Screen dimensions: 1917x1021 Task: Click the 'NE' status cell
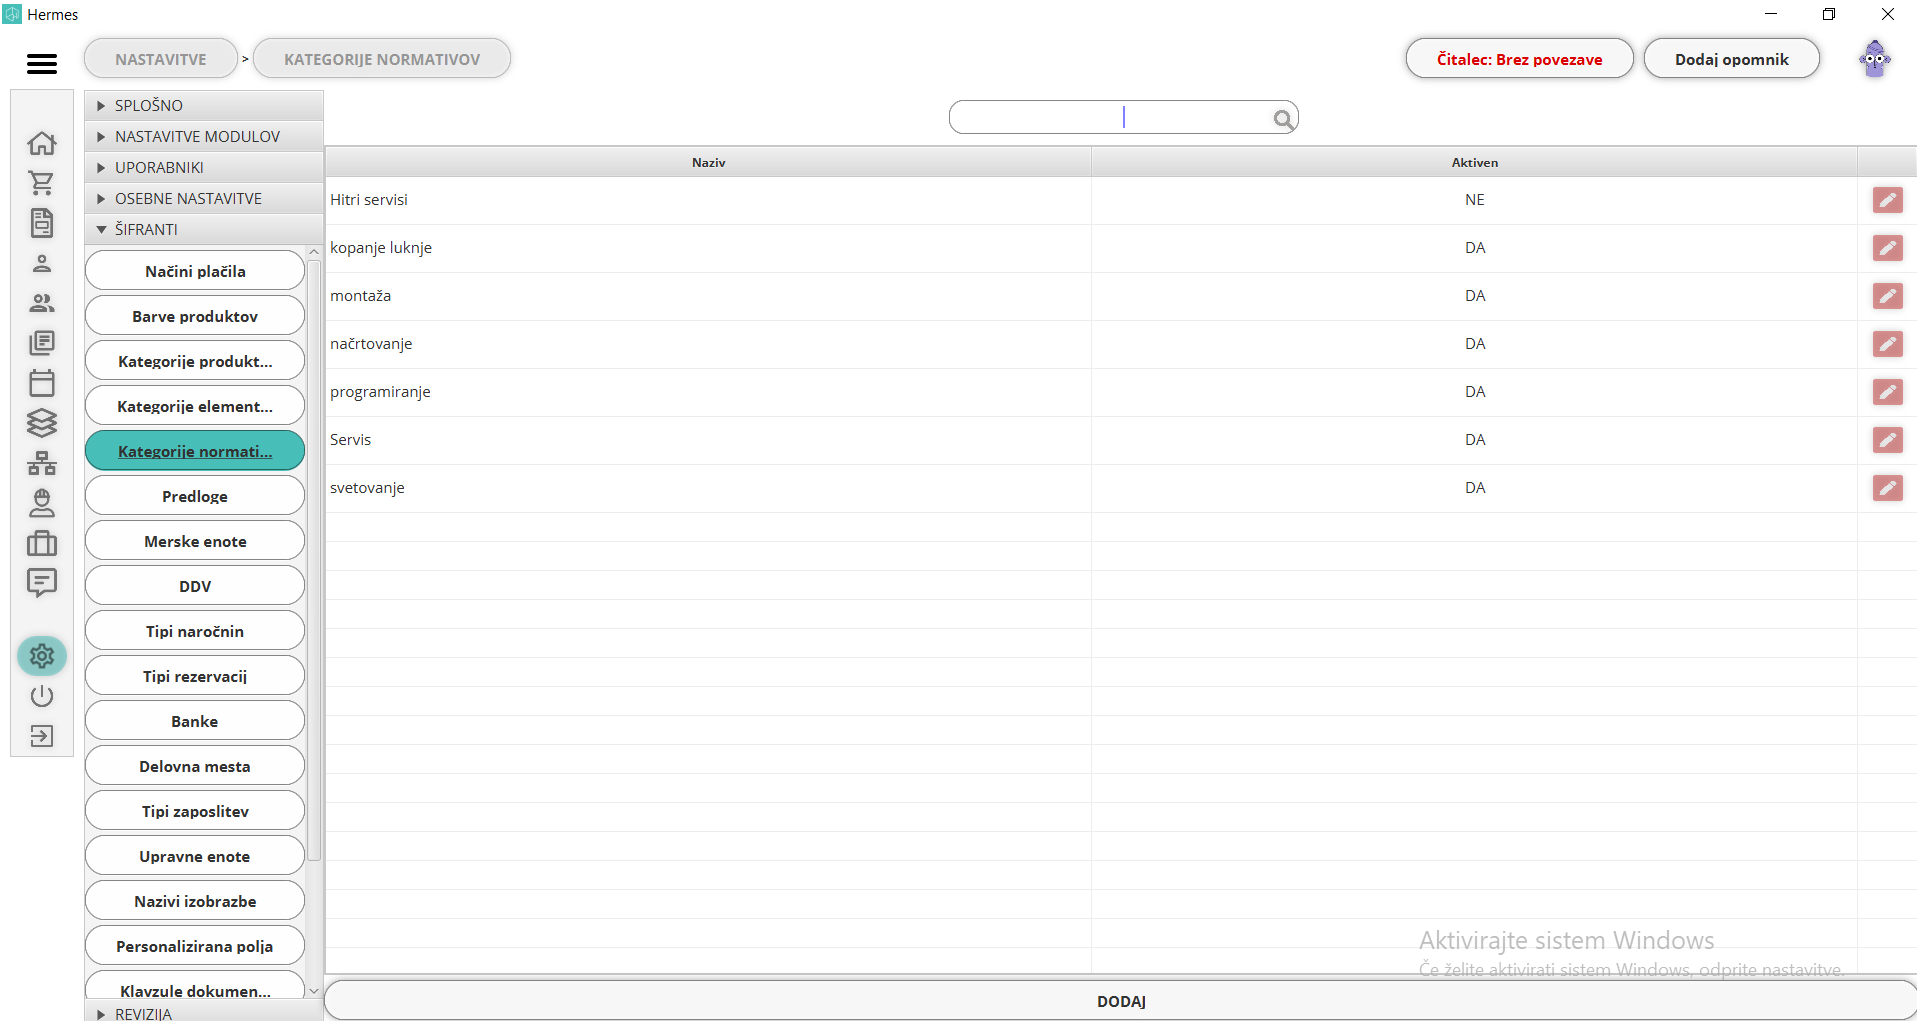coord(1474,200)
